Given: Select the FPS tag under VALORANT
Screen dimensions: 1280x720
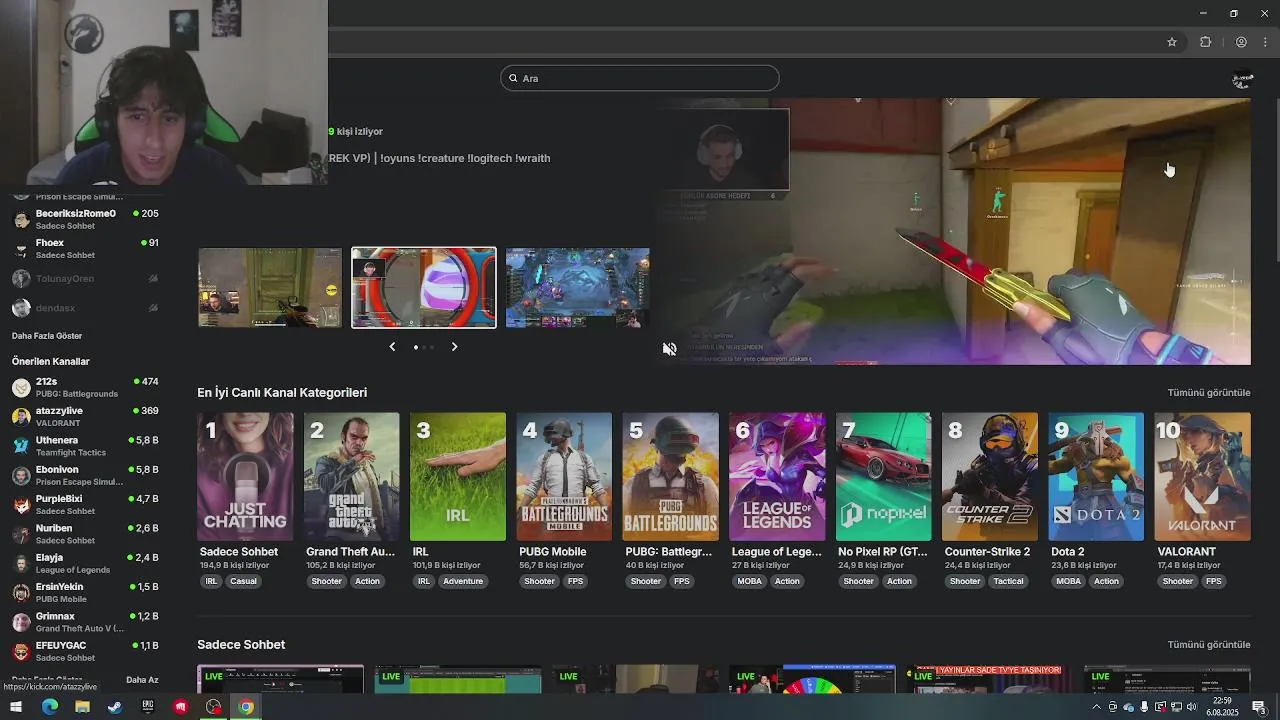Looking at the screenshot, I should point(1213,581).
